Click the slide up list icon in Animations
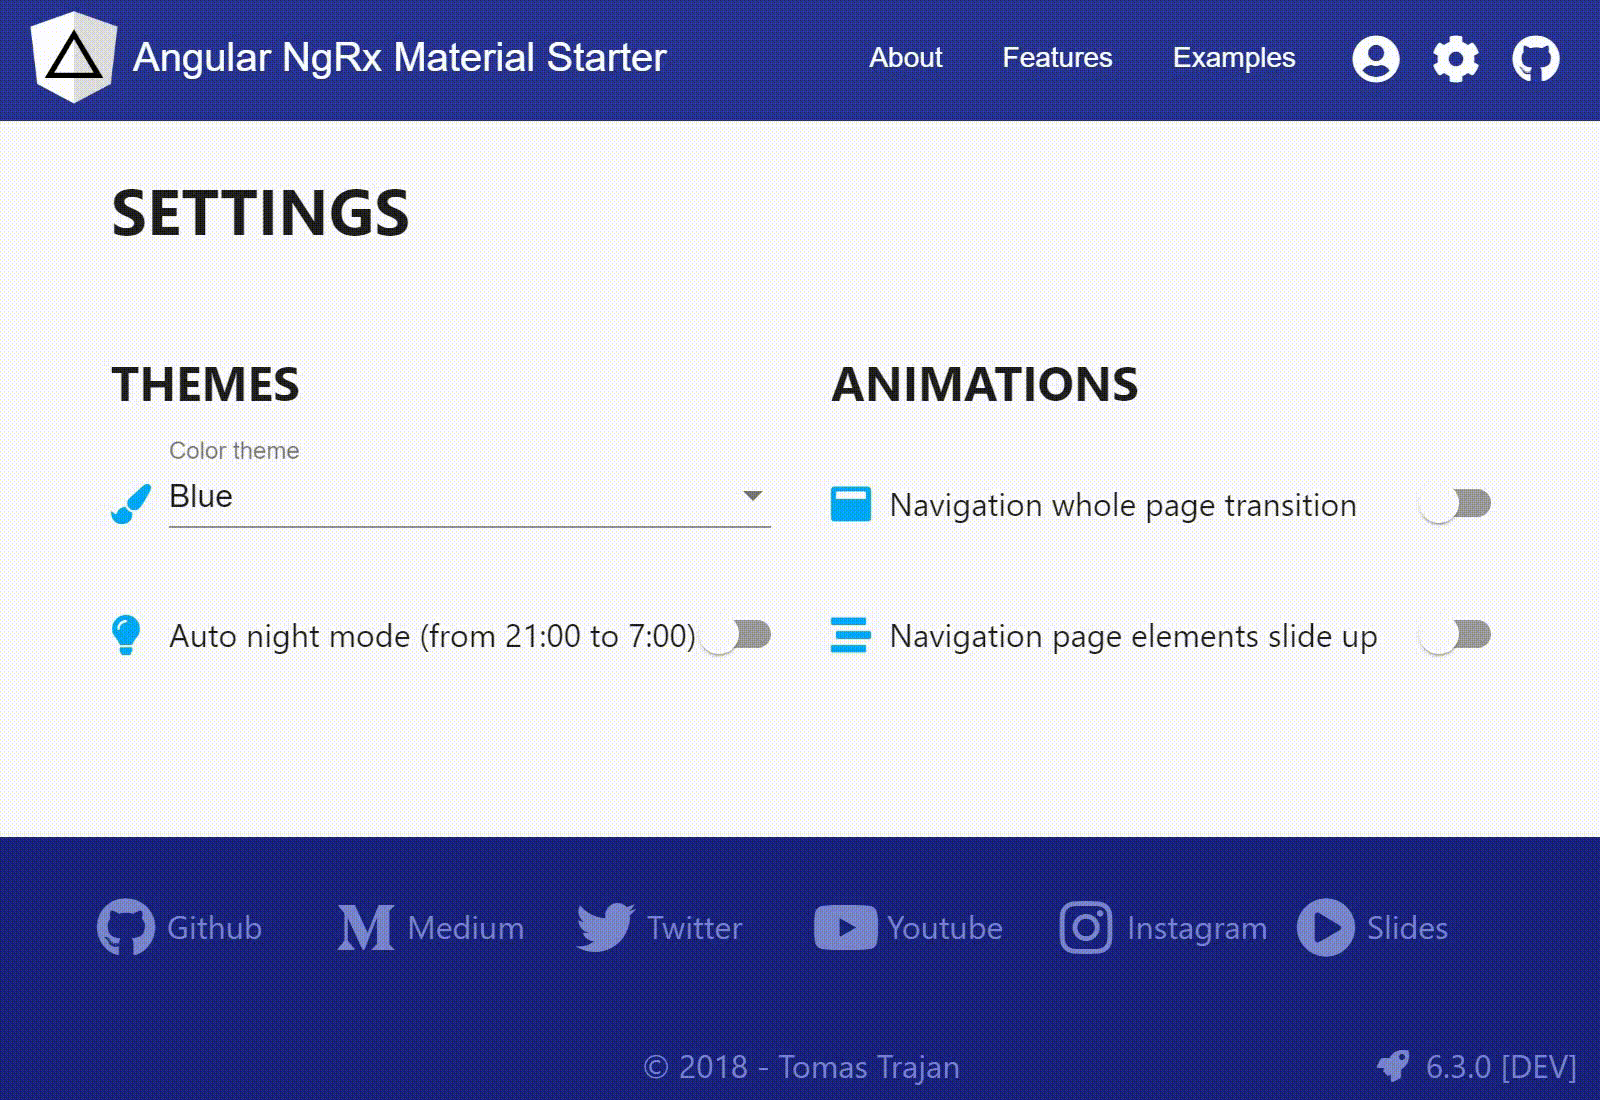 tap(849, 635)
